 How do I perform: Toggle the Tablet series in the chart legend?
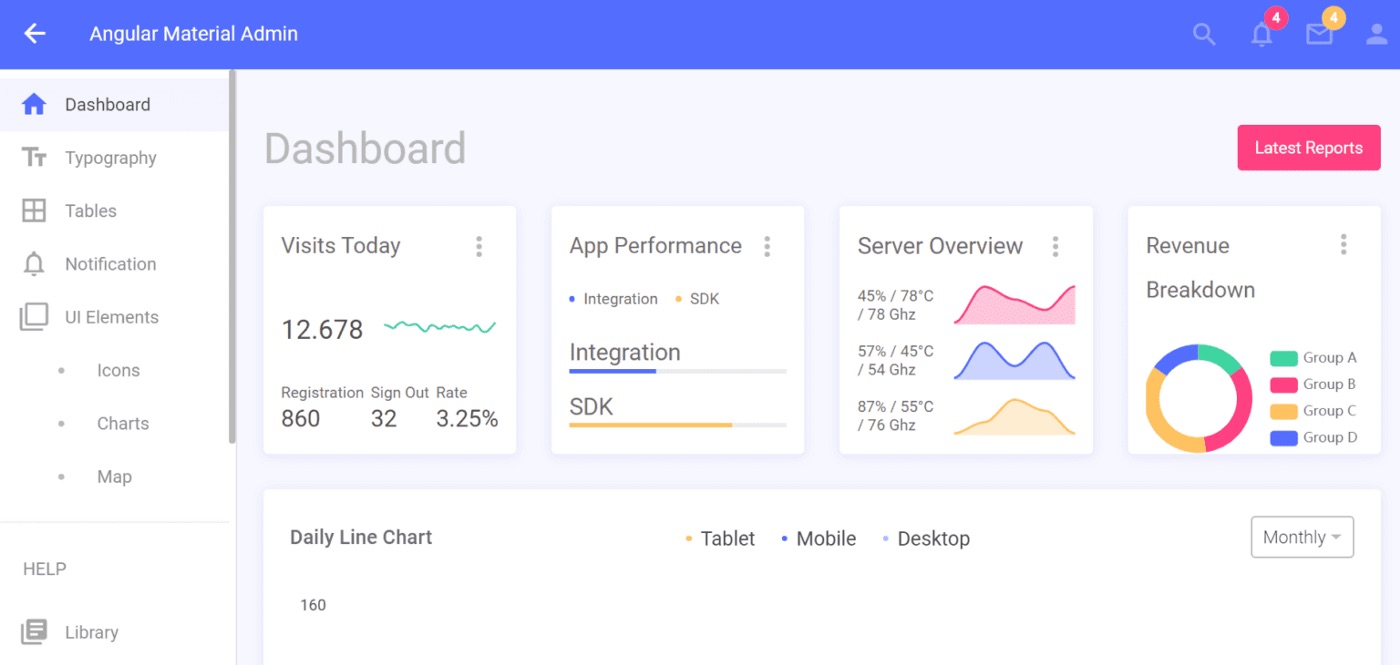[x=720, y=538]
